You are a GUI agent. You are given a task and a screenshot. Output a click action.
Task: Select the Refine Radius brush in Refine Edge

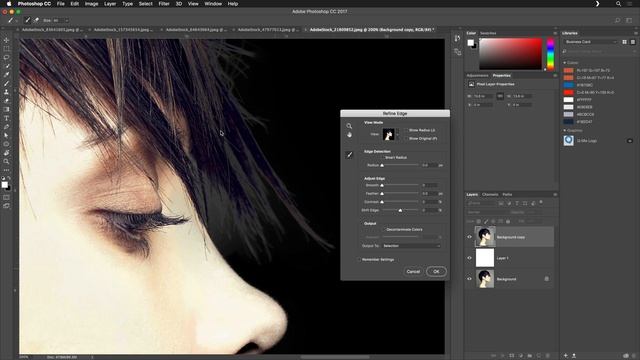pyautogui.click(x=349, y=155)
